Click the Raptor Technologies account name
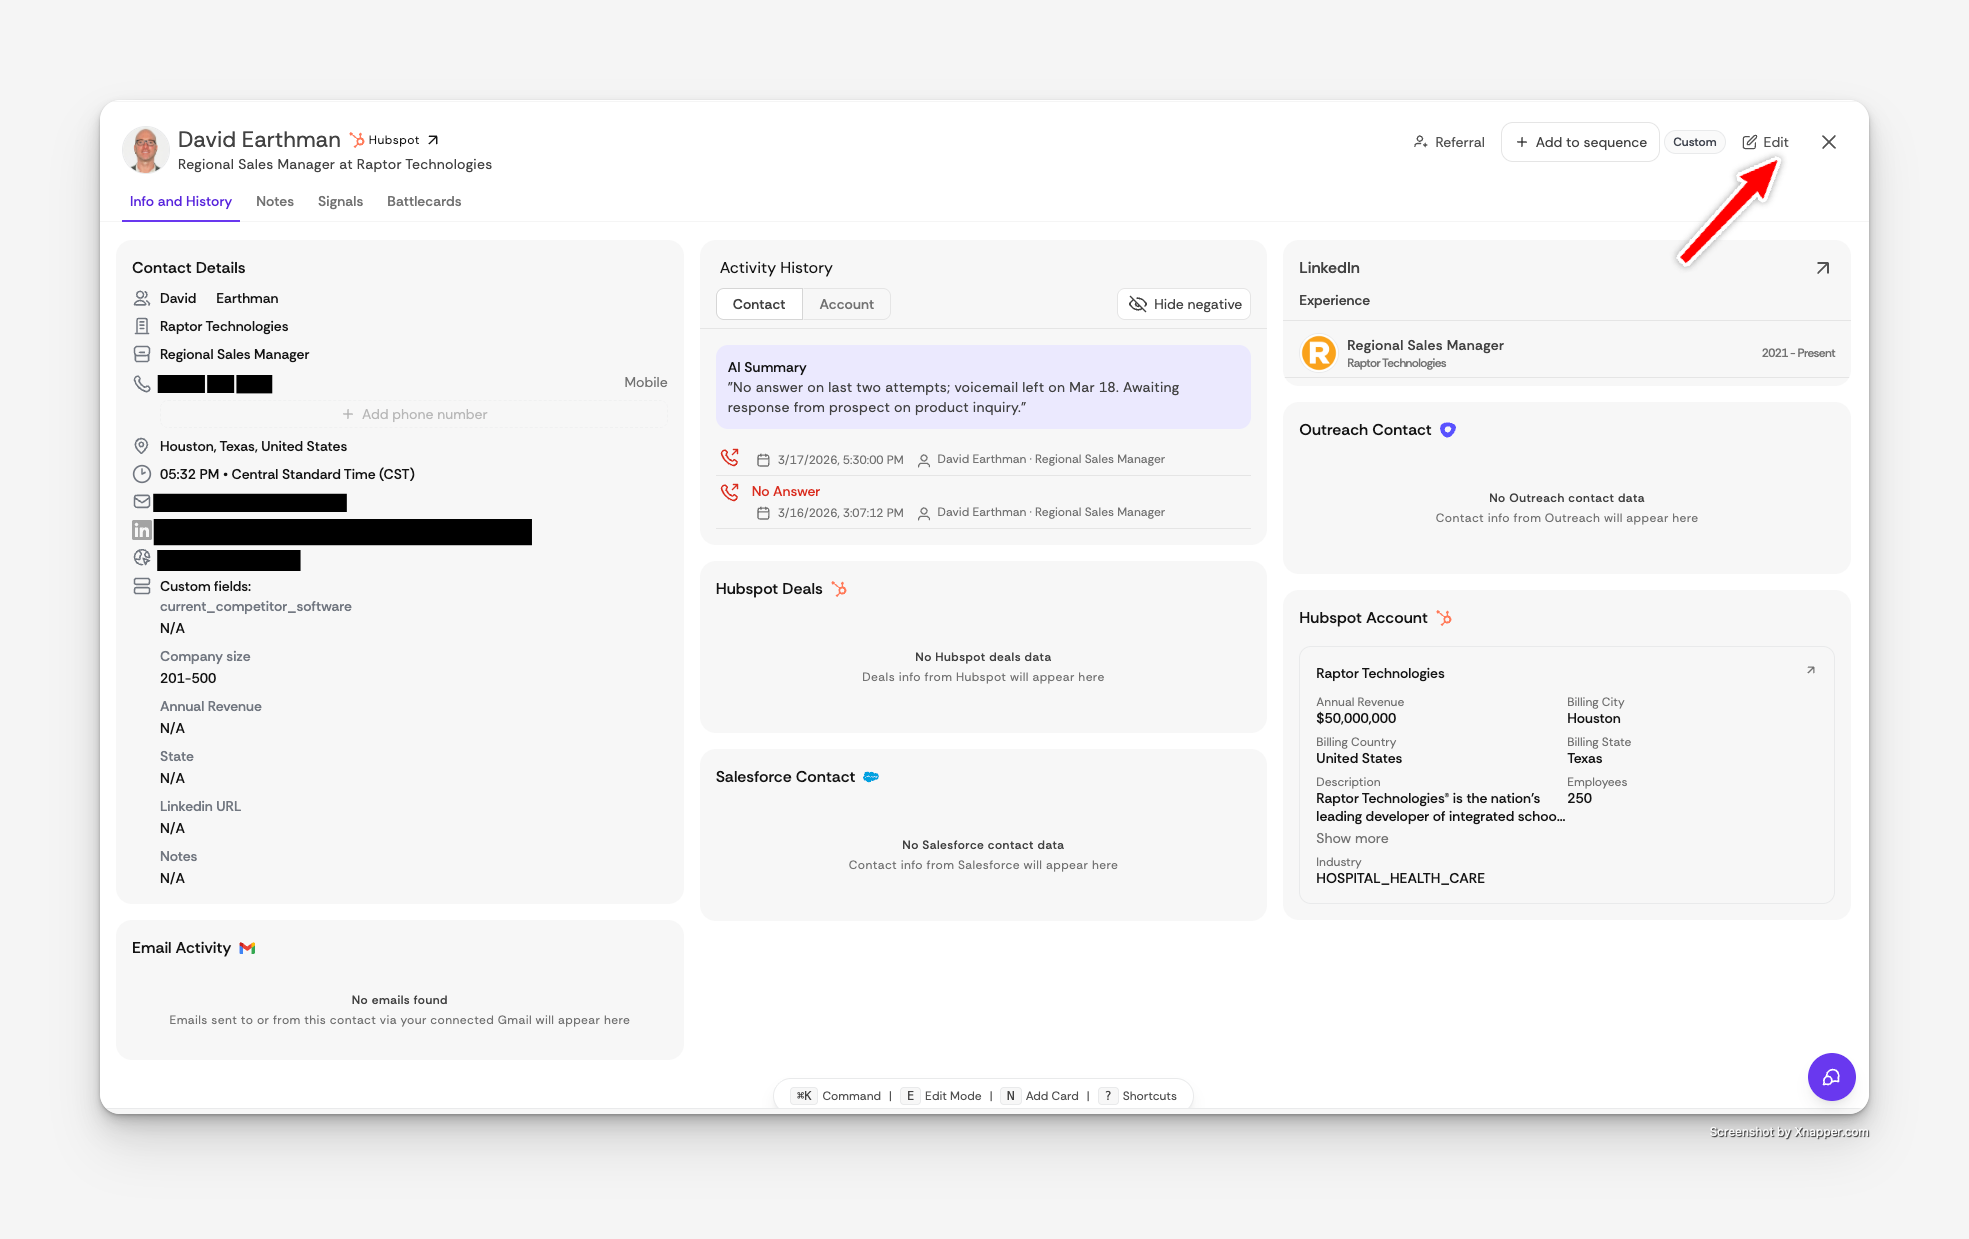This screenshot has width=1969, height=1239. (x=1380, y=673)
